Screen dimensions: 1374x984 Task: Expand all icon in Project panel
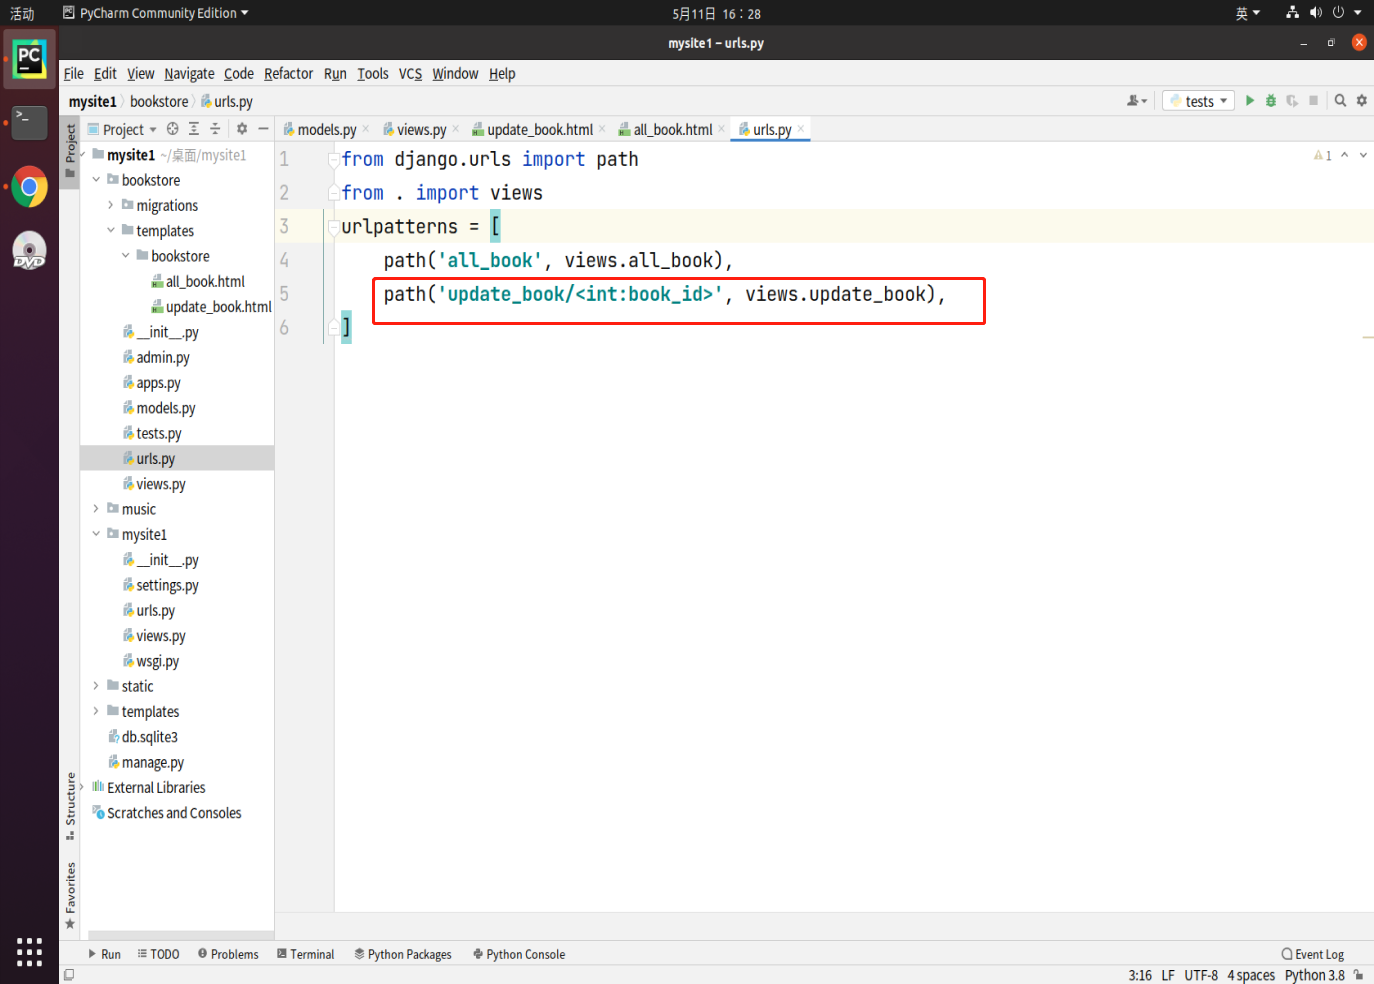[x=194, y=129]
